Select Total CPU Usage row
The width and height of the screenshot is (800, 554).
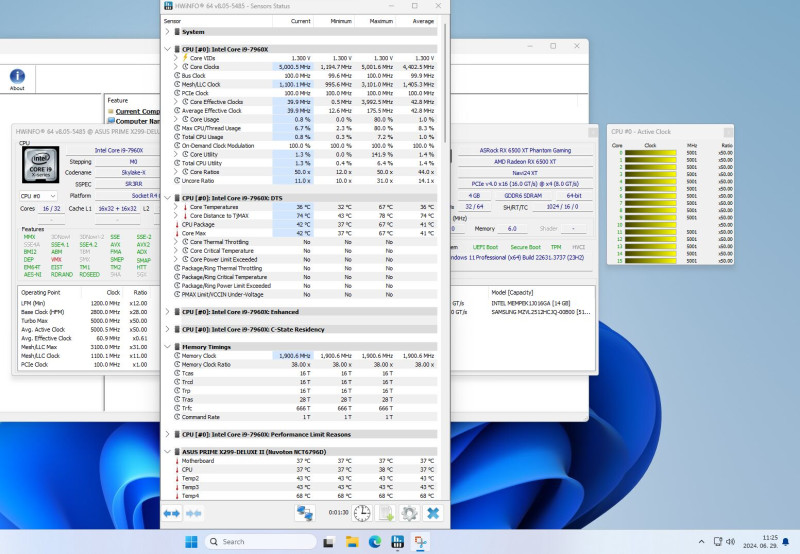point(304,137)
